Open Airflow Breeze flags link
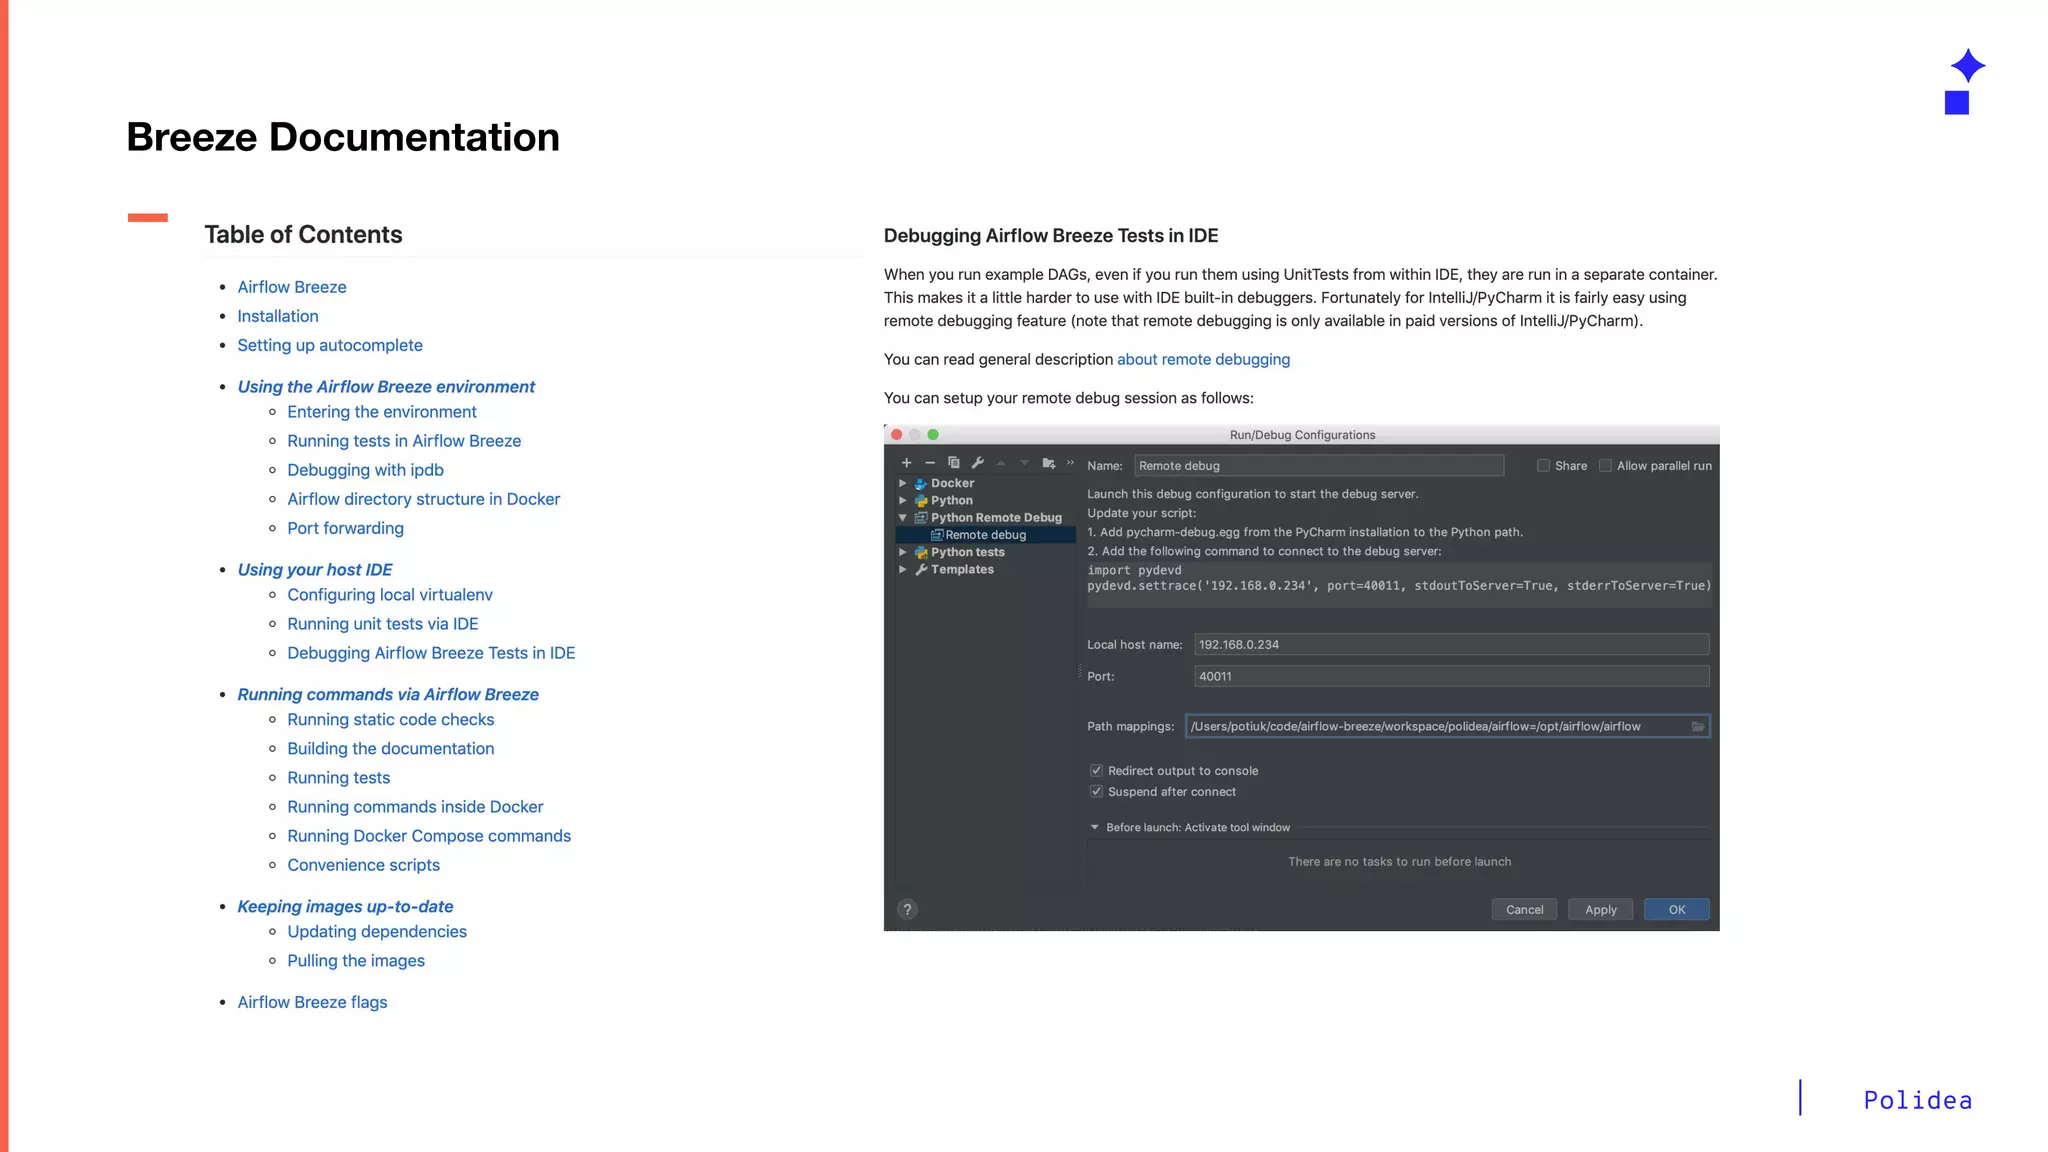The image size is (2048, 1152). click(x=312, y=1002)
